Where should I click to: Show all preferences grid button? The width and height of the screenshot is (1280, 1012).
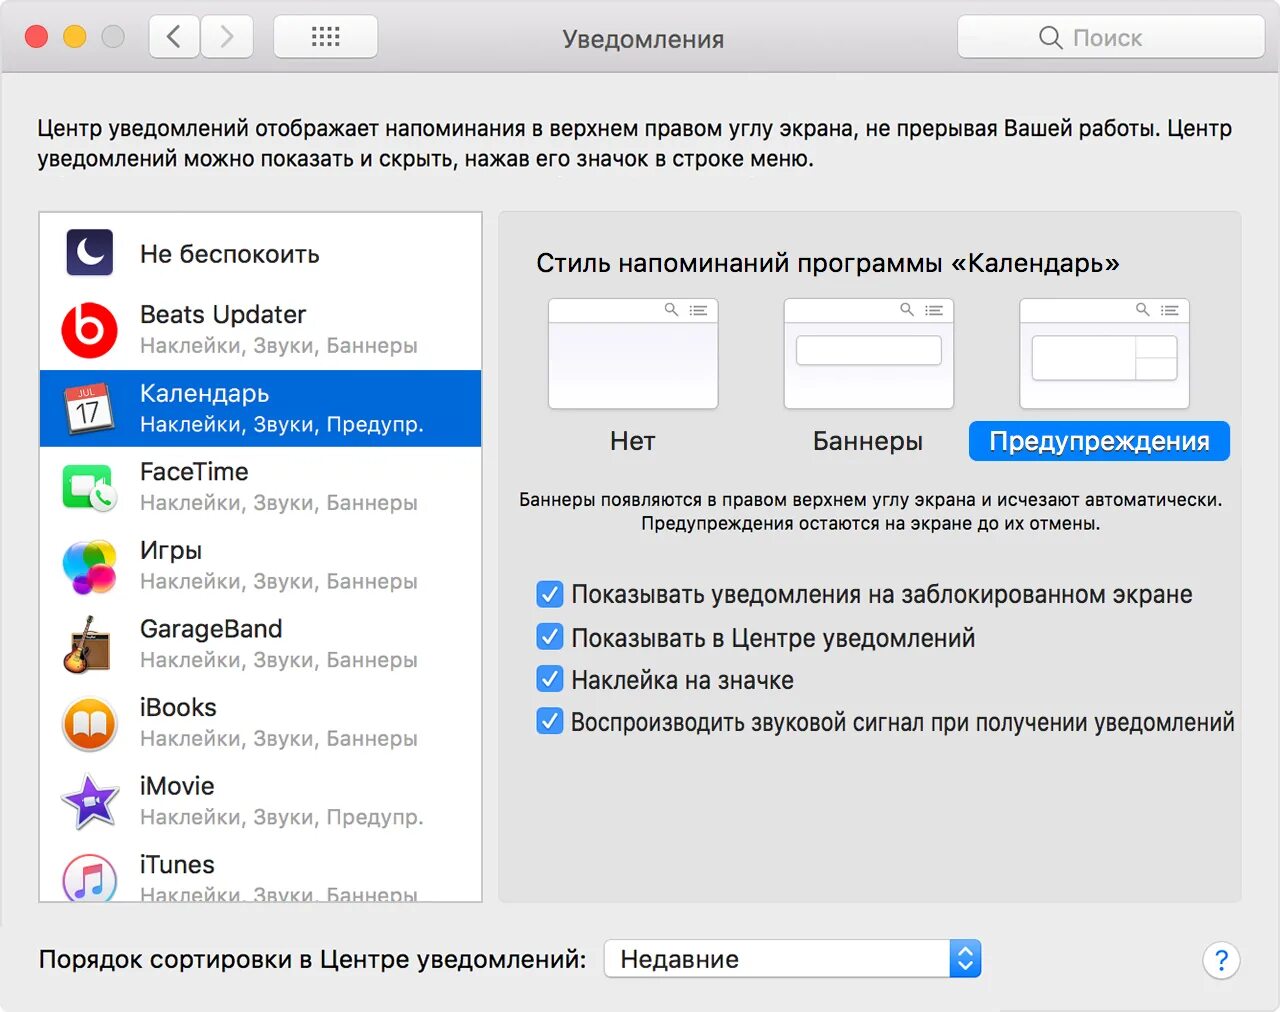(x=325, y=37)
